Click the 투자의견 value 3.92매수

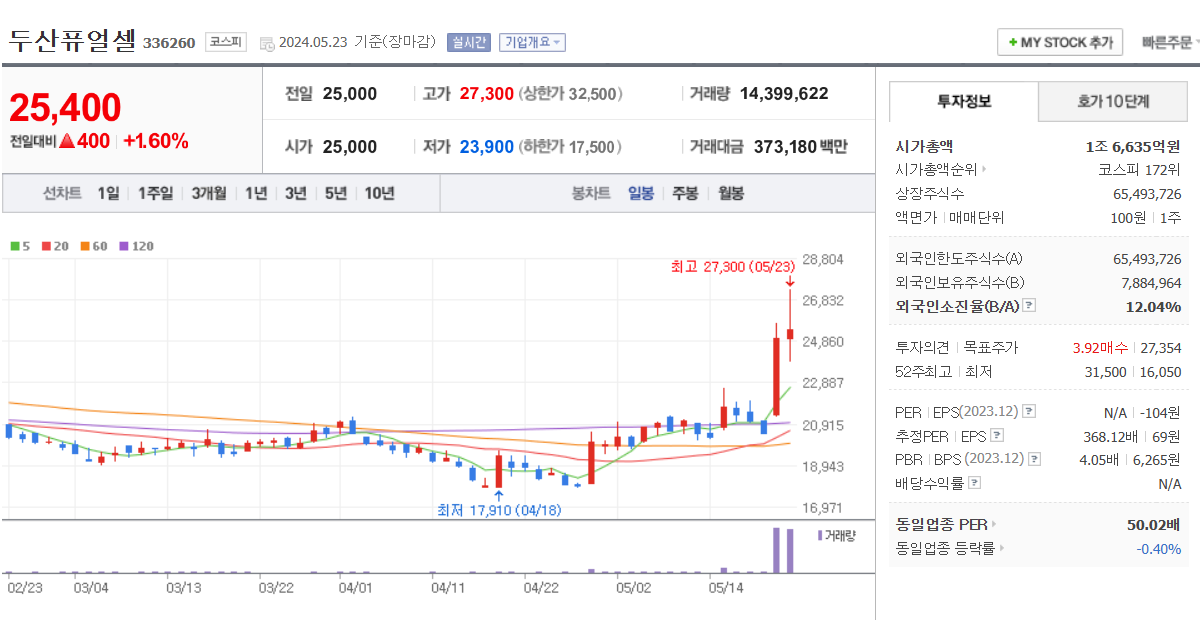coord(1100,348)
